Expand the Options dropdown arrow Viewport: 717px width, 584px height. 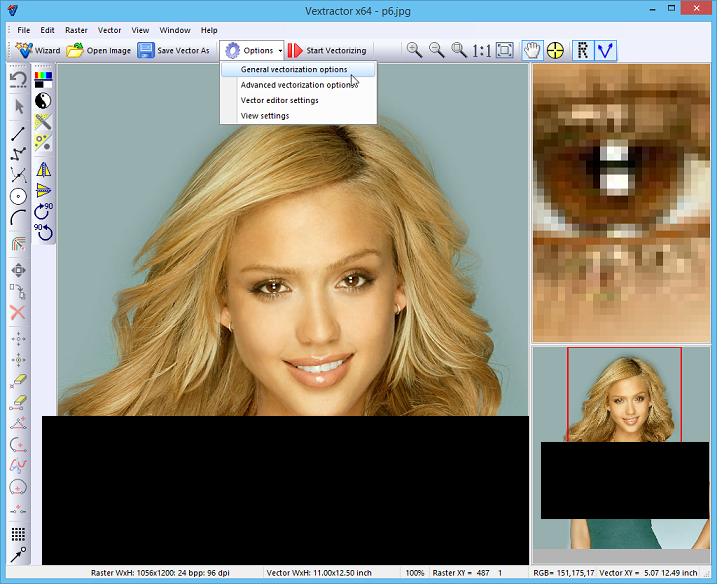(x=280, y=50)
